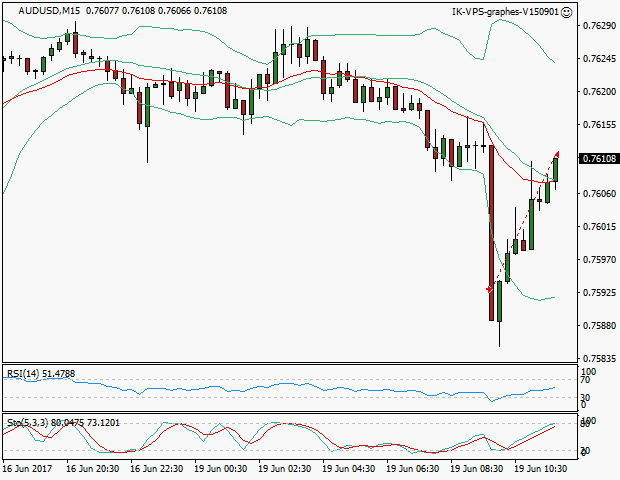Click the RSI scale value 100

click(589, 373)
